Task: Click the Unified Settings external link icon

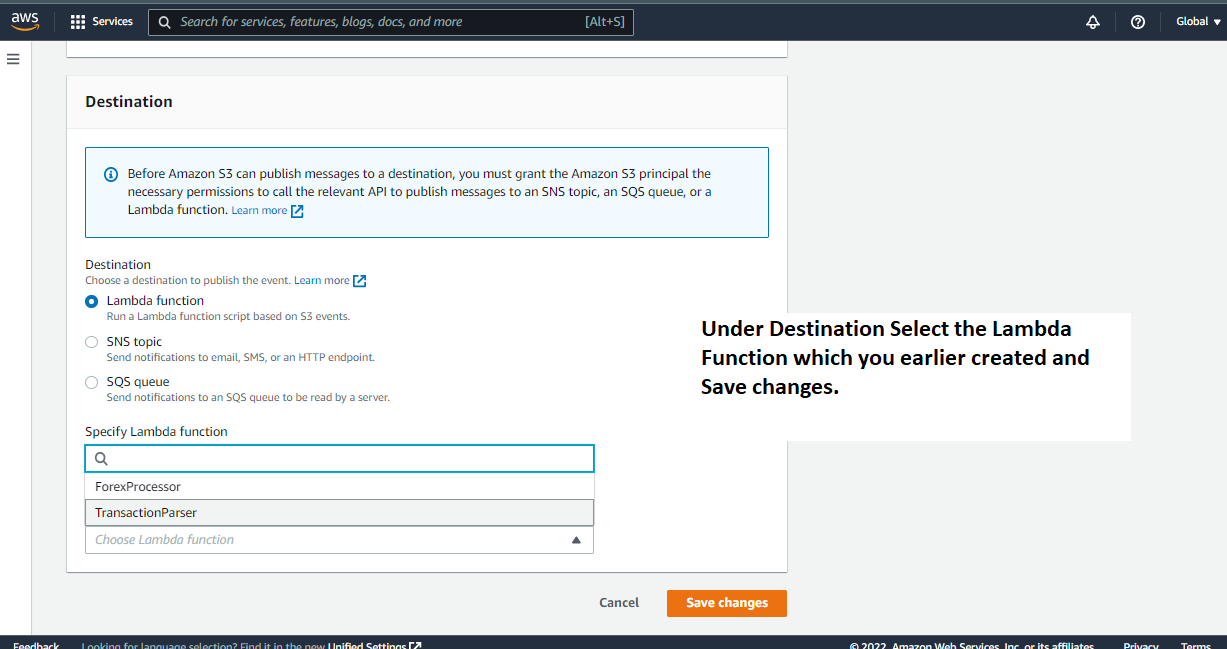Action: tap(415, 646)
